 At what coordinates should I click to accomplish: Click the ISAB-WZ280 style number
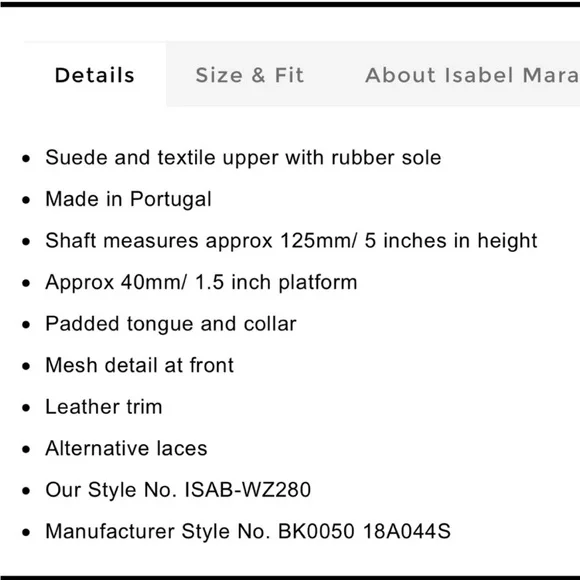coord(247,490)
